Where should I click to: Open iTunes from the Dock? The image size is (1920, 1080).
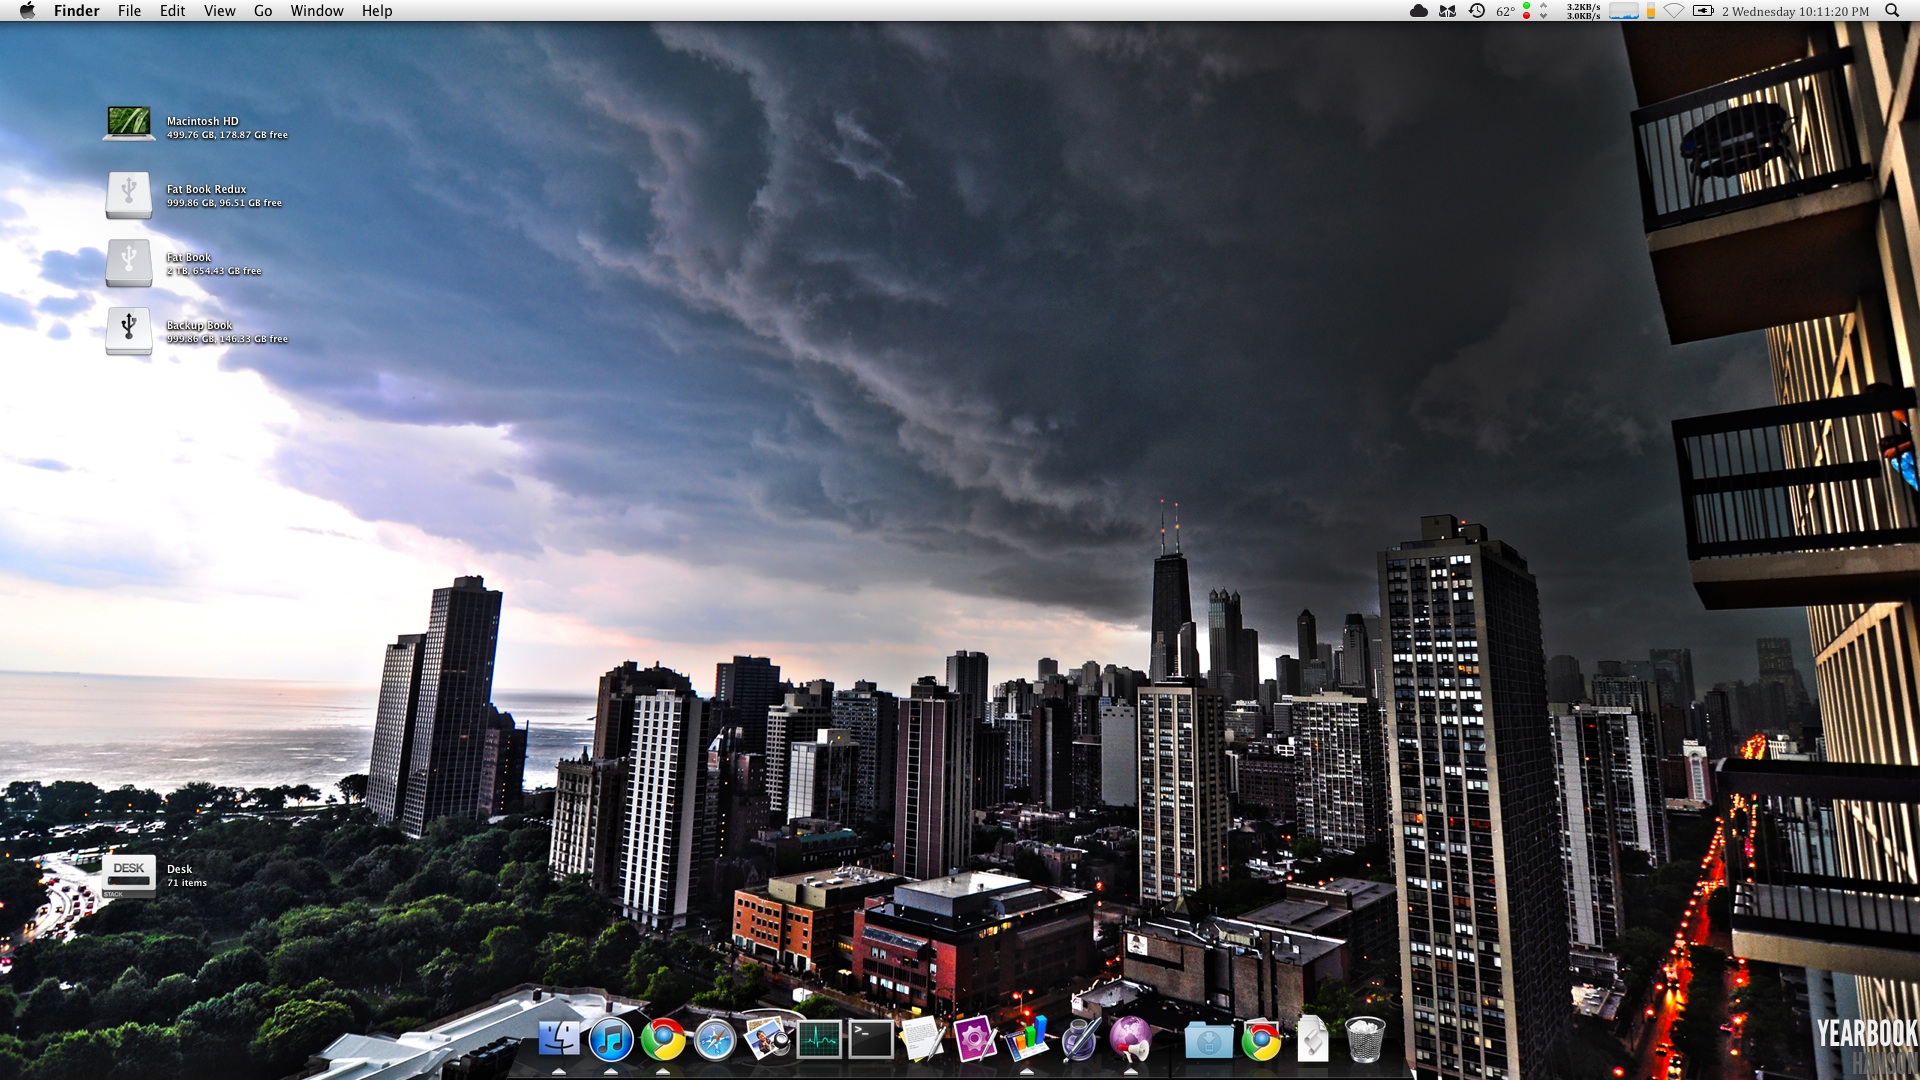[610, 1040]
